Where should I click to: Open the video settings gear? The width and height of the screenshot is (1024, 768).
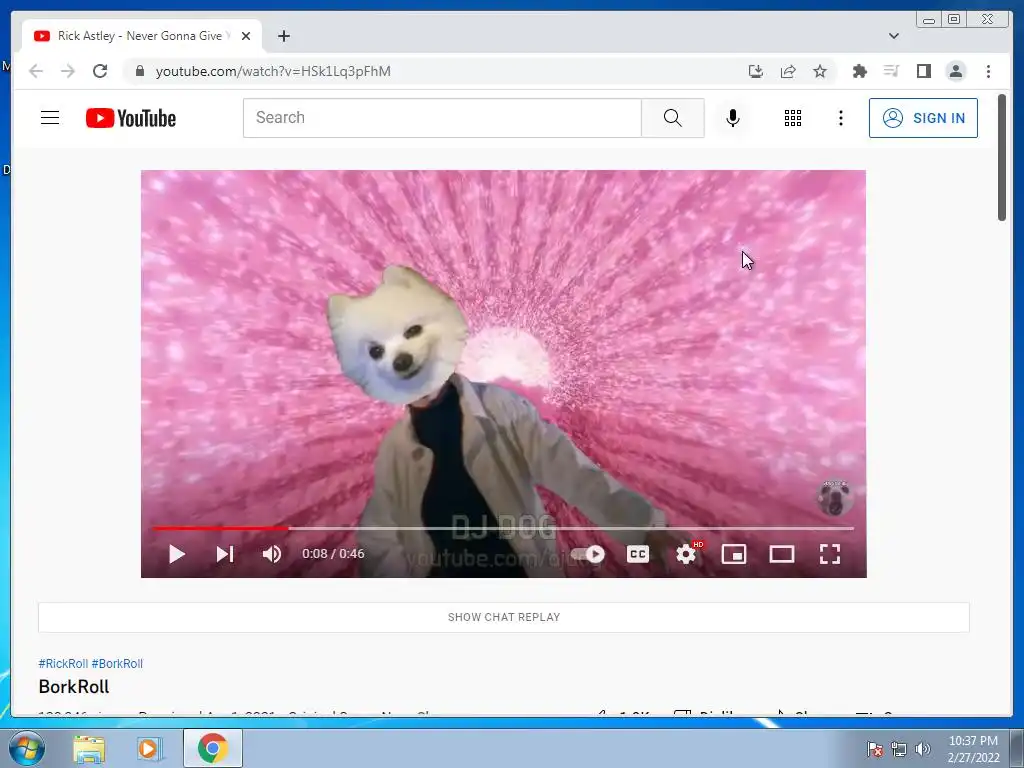686,554
